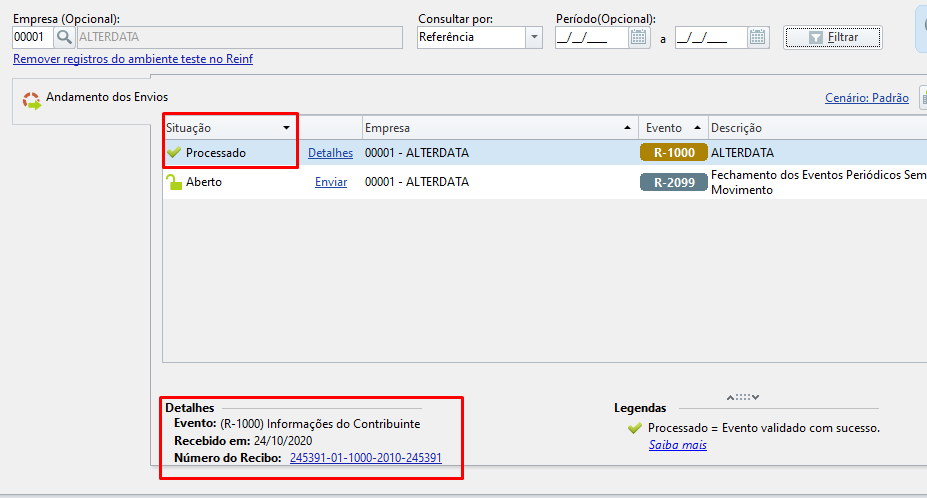
Task: Click the Situação column header
Action: click(229, 128)
